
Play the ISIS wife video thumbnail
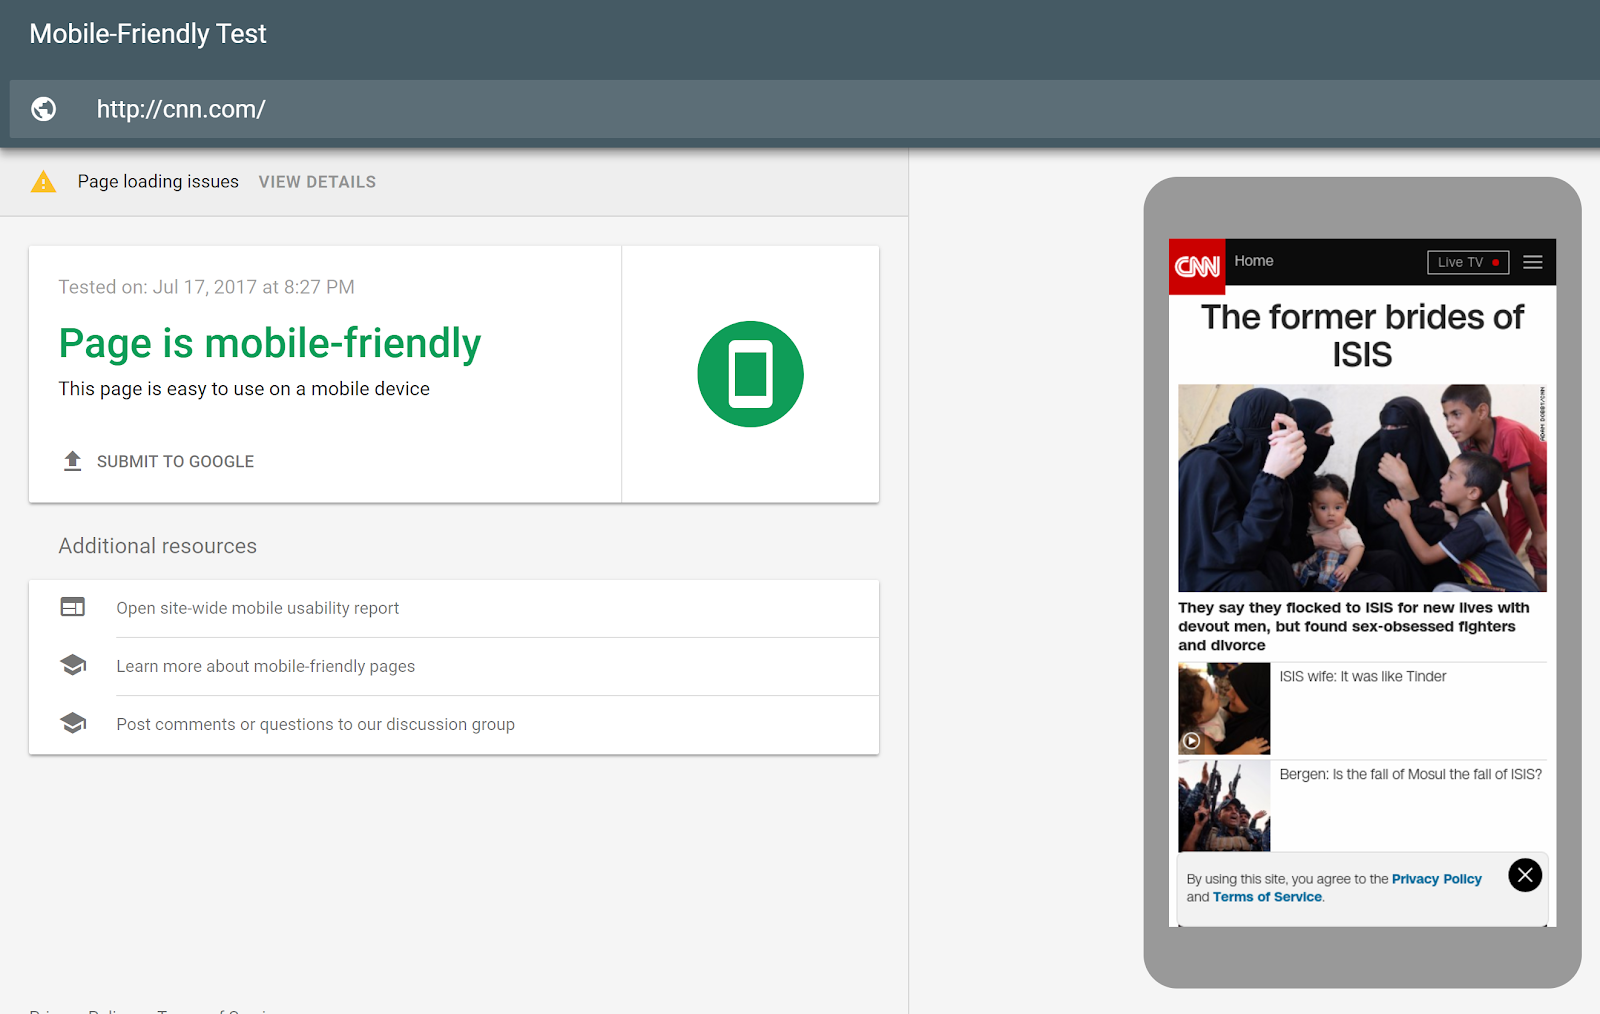[x=1224, y=708]
